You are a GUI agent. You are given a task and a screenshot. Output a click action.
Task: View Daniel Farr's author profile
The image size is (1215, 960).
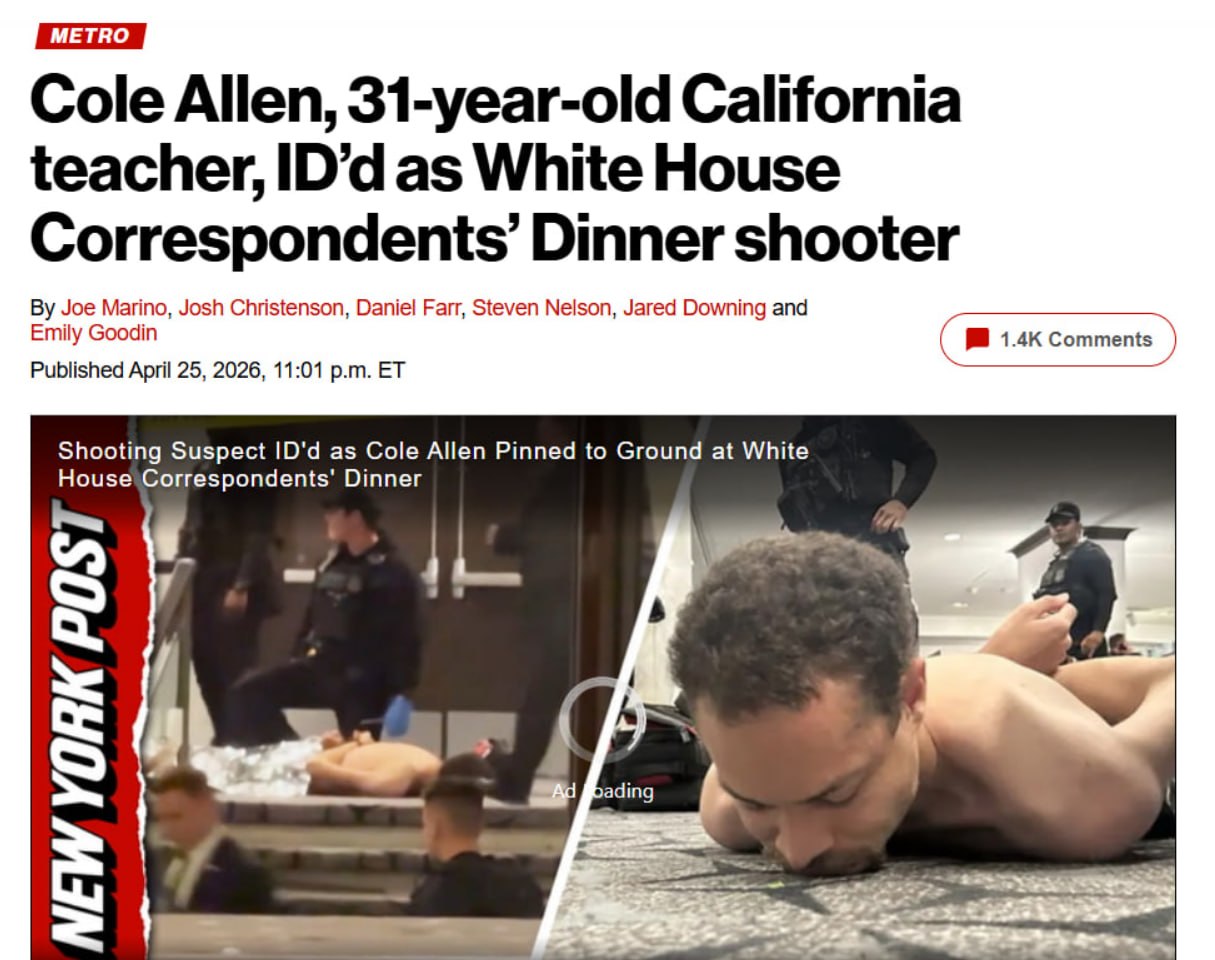[x=407, y=308]
